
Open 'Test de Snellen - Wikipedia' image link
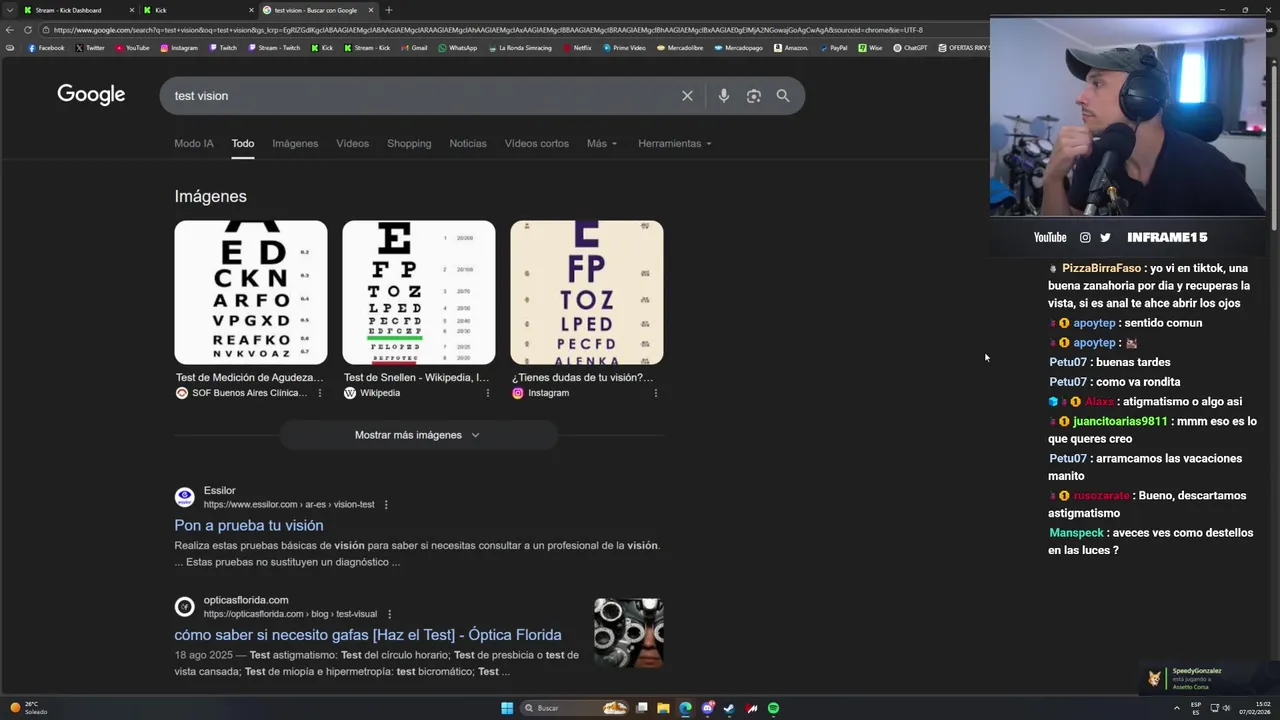[x=417, y=377]
